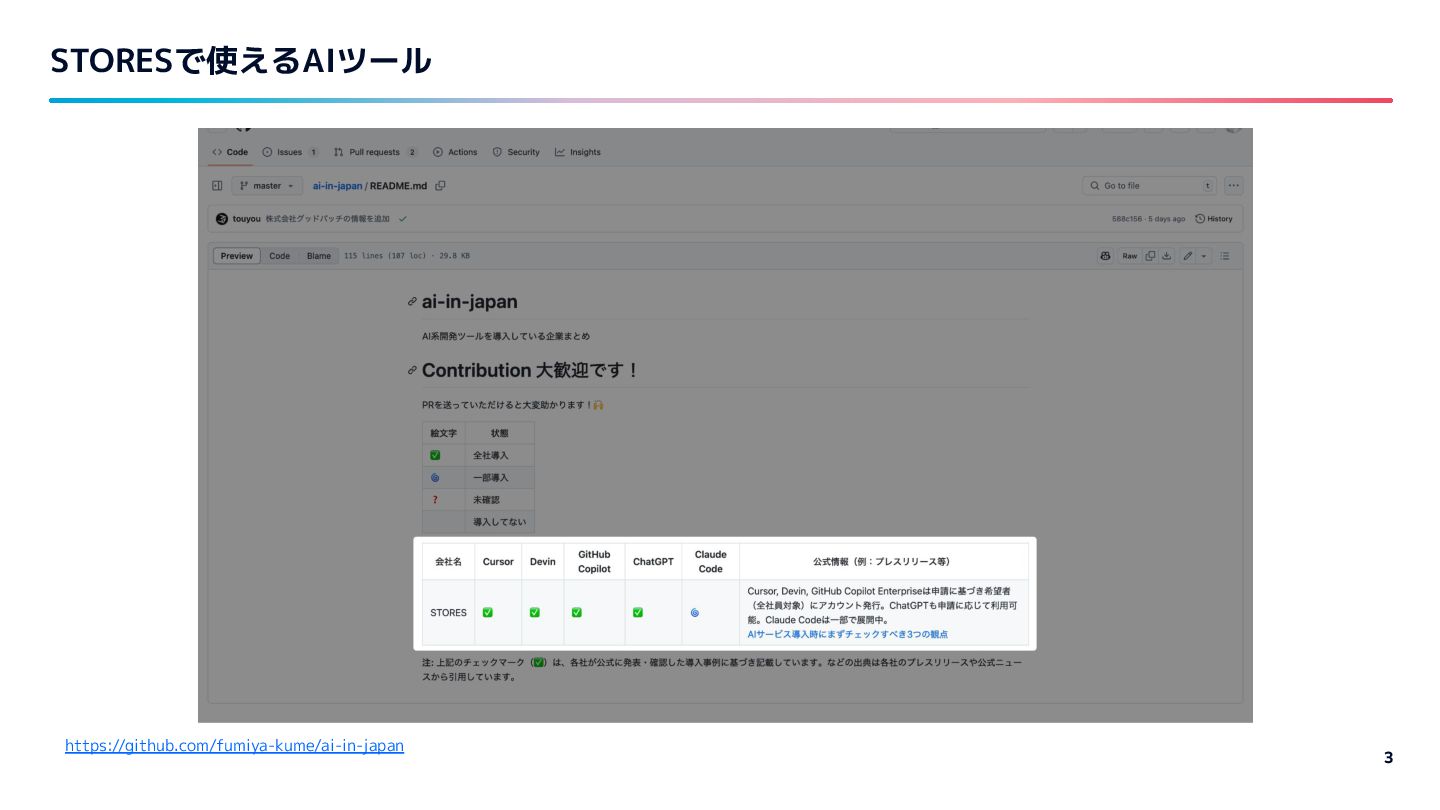The height and width of the screenshot is (810, 1440).
Task: Expand the edit options dropdown arrow
Action: tap(1204, 256)
